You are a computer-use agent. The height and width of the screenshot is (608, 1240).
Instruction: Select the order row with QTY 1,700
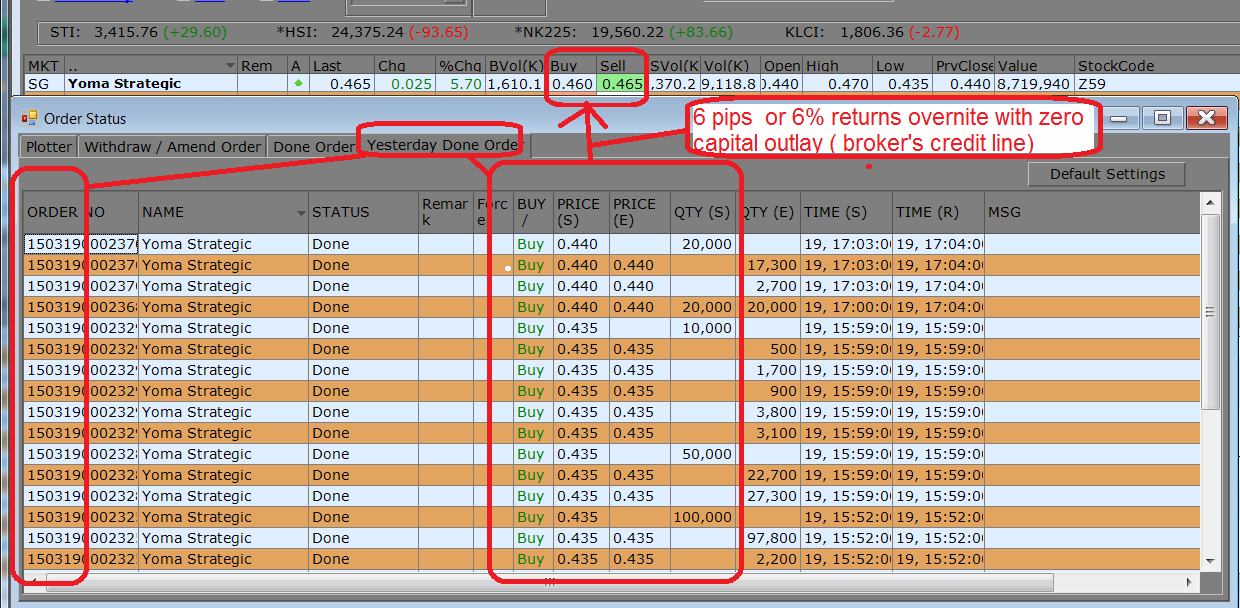(611, 370)
